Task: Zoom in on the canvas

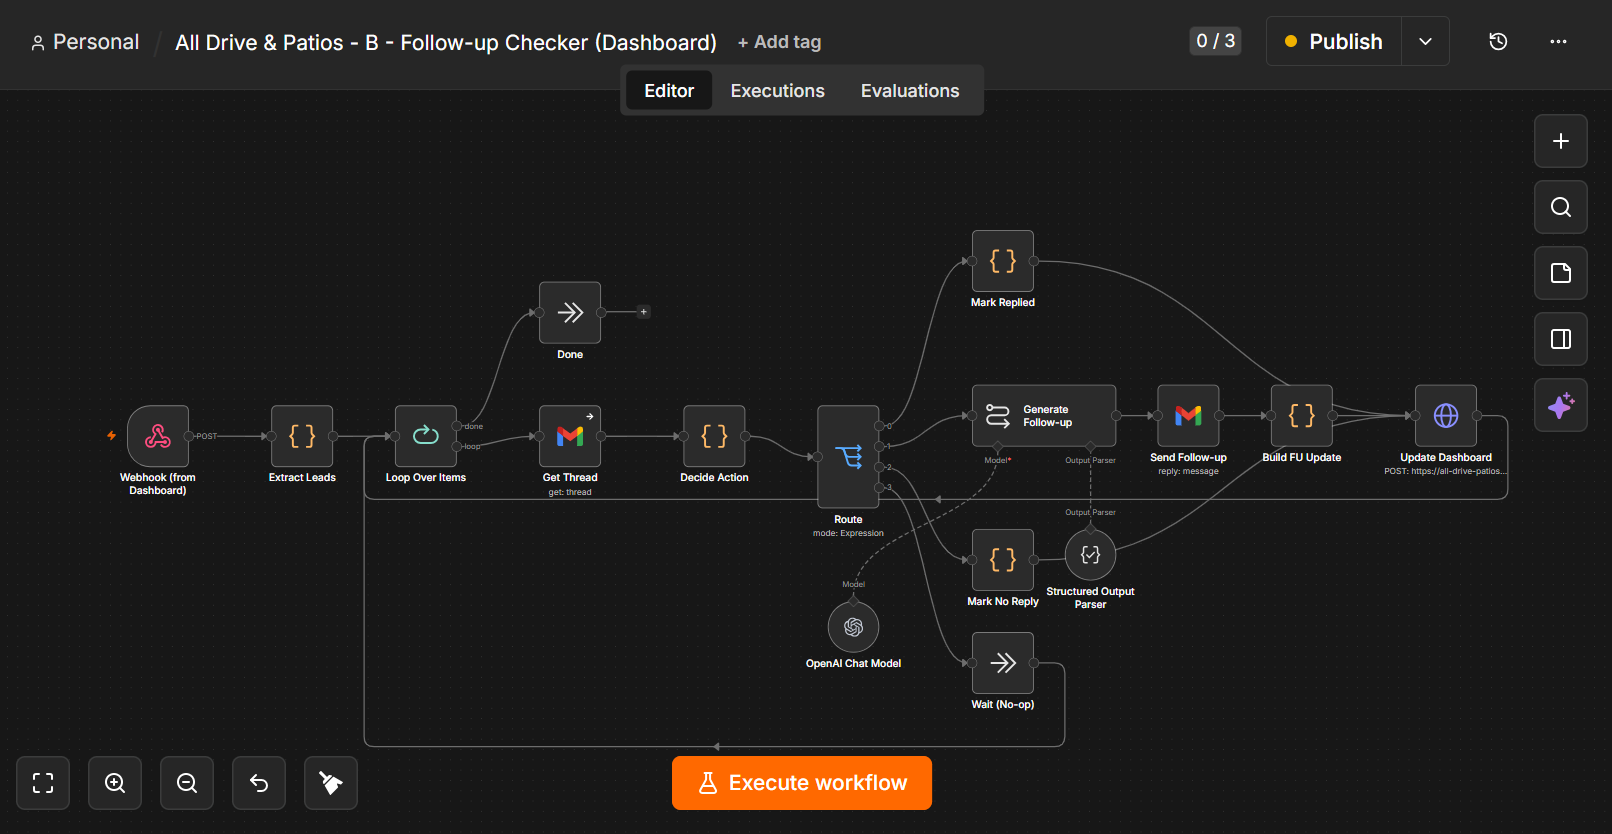Action: click(115, 783)
